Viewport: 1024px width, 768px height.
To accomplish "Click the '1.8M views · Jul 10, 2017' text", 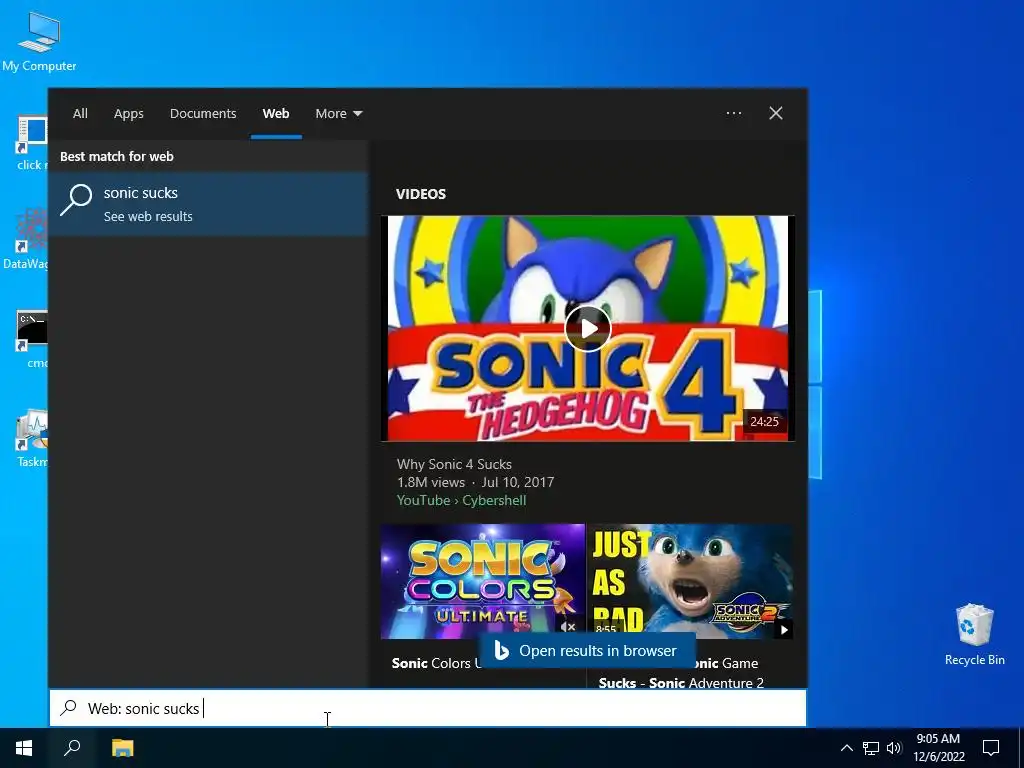I will [475, 483].
